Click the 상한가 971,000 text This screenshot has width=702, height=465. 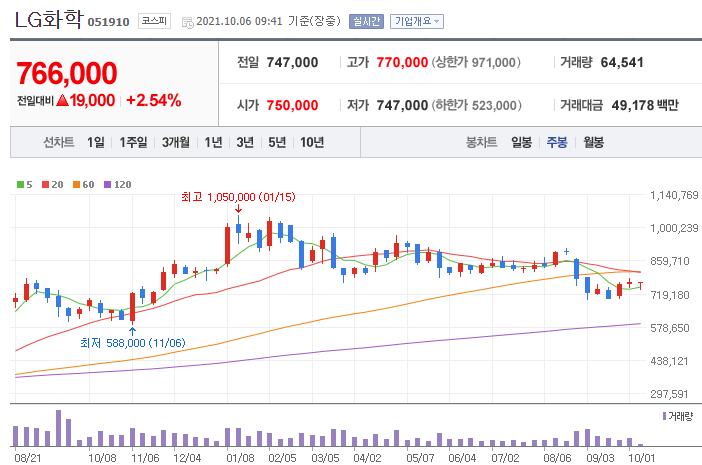(x=476, y=62)
